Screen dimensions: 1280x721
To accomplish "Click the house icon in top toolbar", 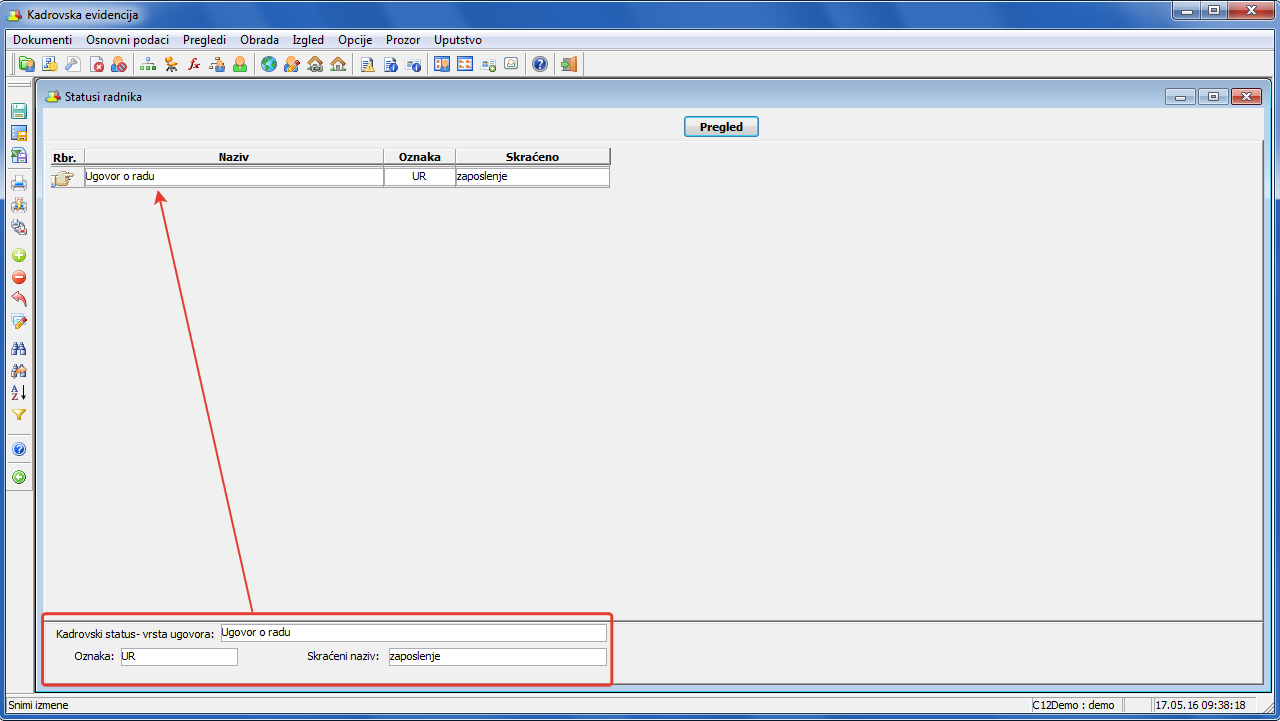I will click(x=338, y=64).
